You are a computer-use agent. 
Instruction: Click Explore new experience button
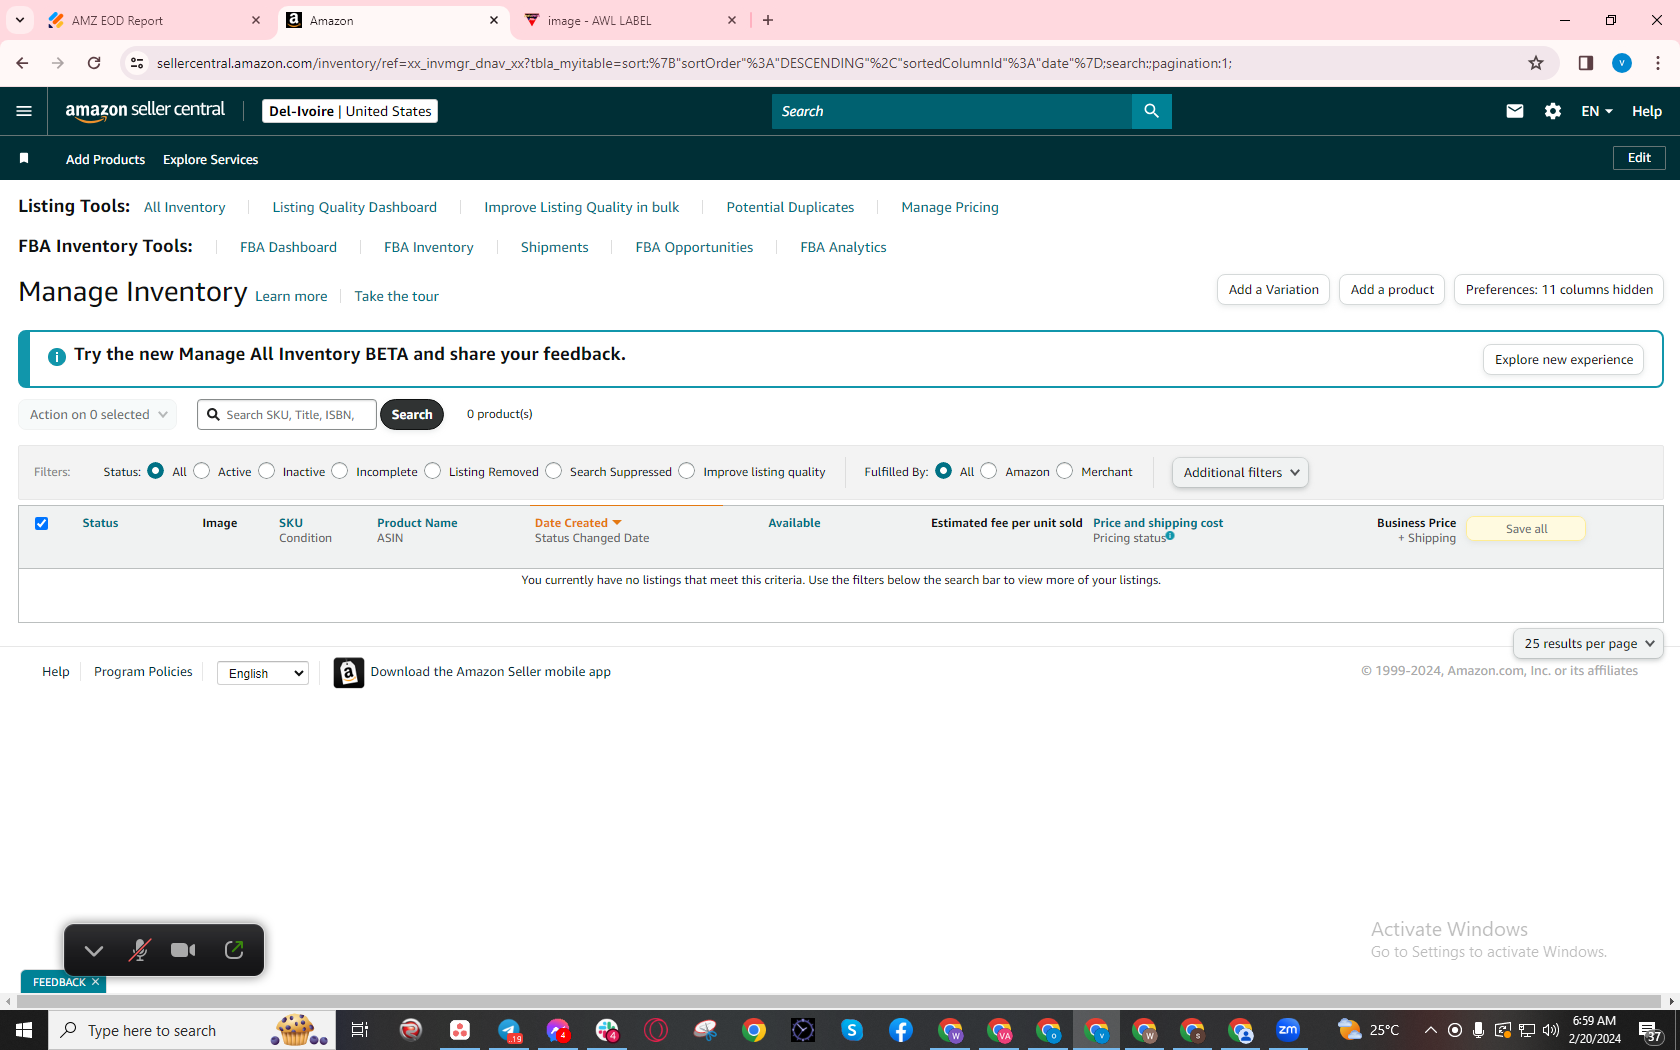pos(1563,360)
